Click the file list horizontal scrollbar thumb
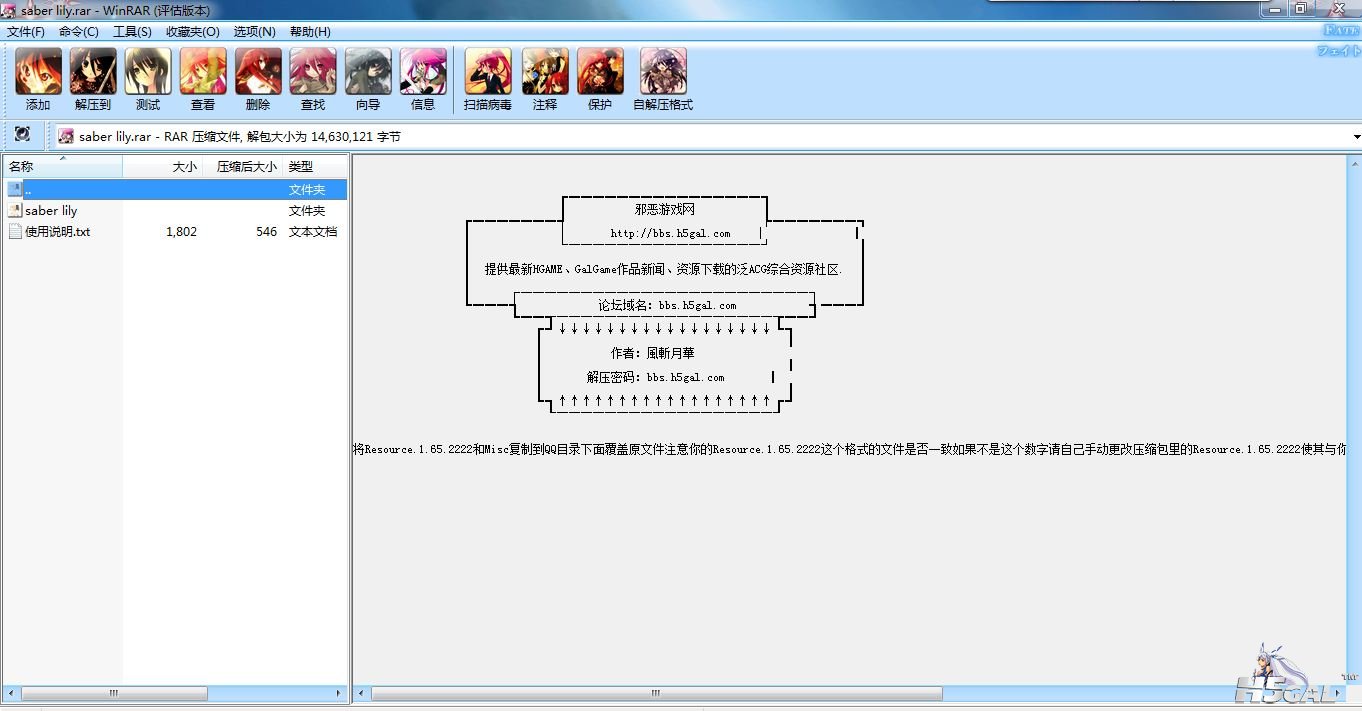The width and height of the screenshot is (1362, 711). [x=114, y=693]
